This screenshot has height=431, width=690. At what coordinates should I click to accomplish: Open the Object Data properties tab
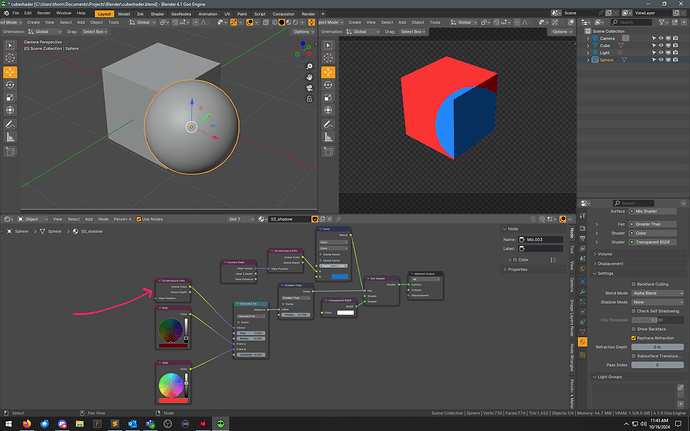coord(582,332)
